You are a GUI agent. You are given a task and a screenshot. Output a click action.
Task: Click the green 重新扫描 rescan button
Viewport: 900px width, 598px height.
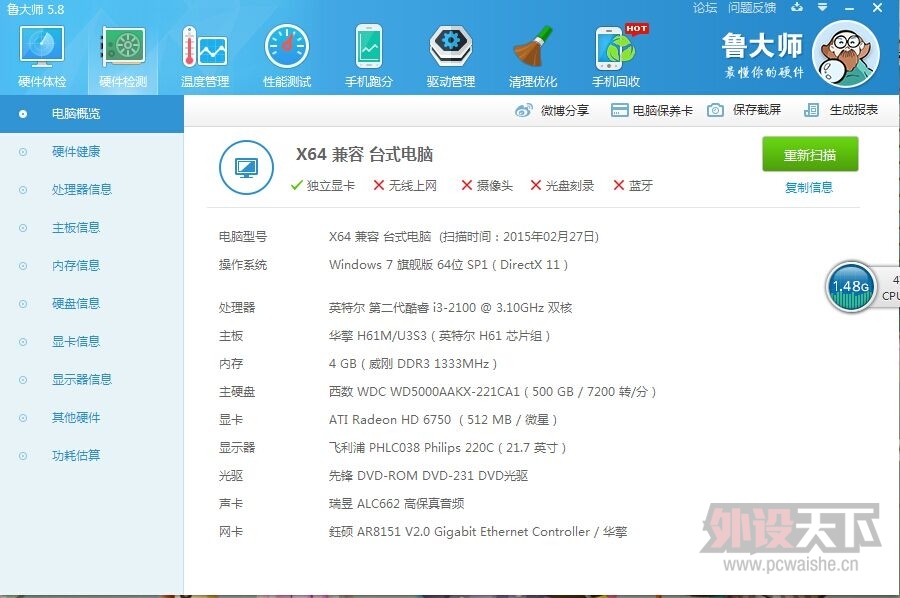(810, 154)
